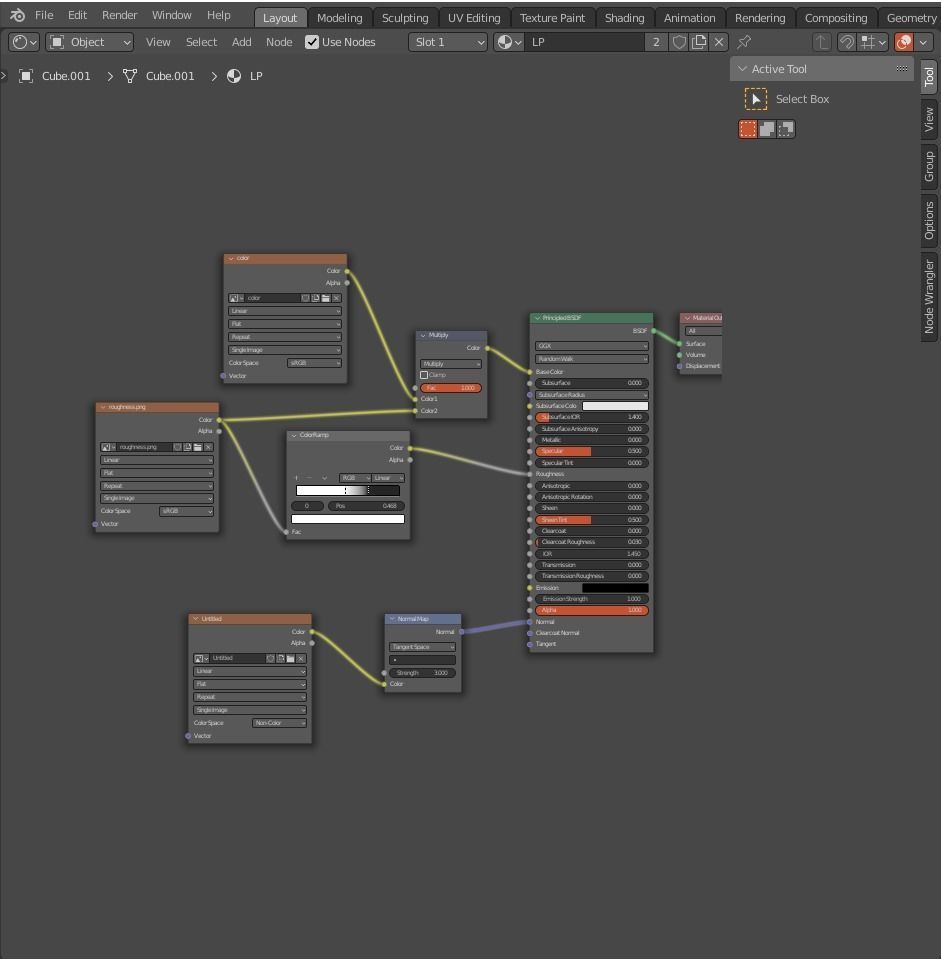Image resolution: width=941 pixels, height=959 pixels.
Task: Click the Cube.001 mesh icon in breadcrumb
Action: click(130, 76)
